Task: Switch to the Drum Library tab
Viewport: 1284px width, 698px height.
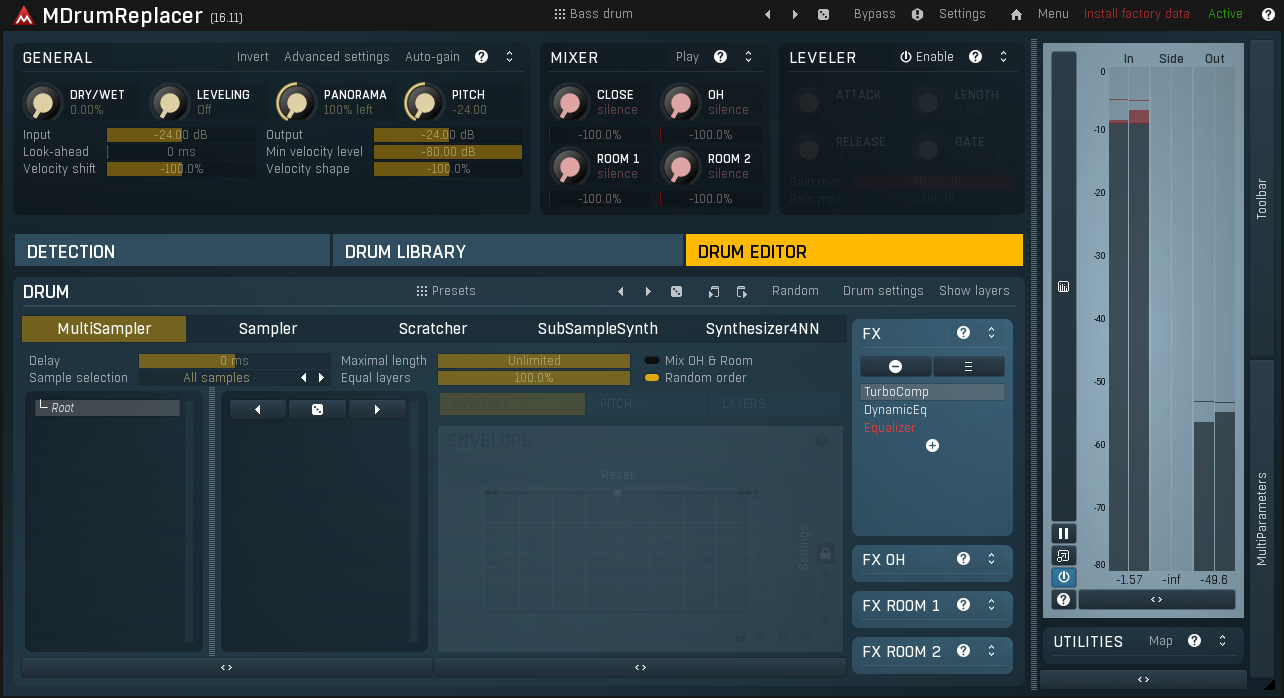Action: click(x=507, y=250)
